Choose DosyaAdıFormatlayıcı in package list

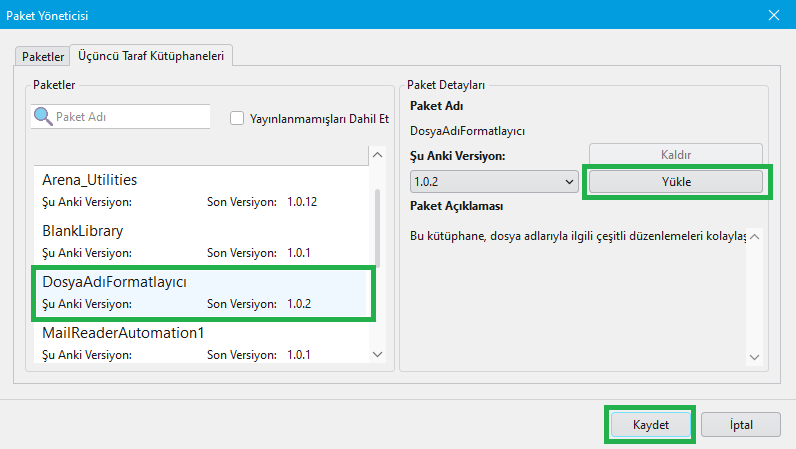tap(200, 292)
